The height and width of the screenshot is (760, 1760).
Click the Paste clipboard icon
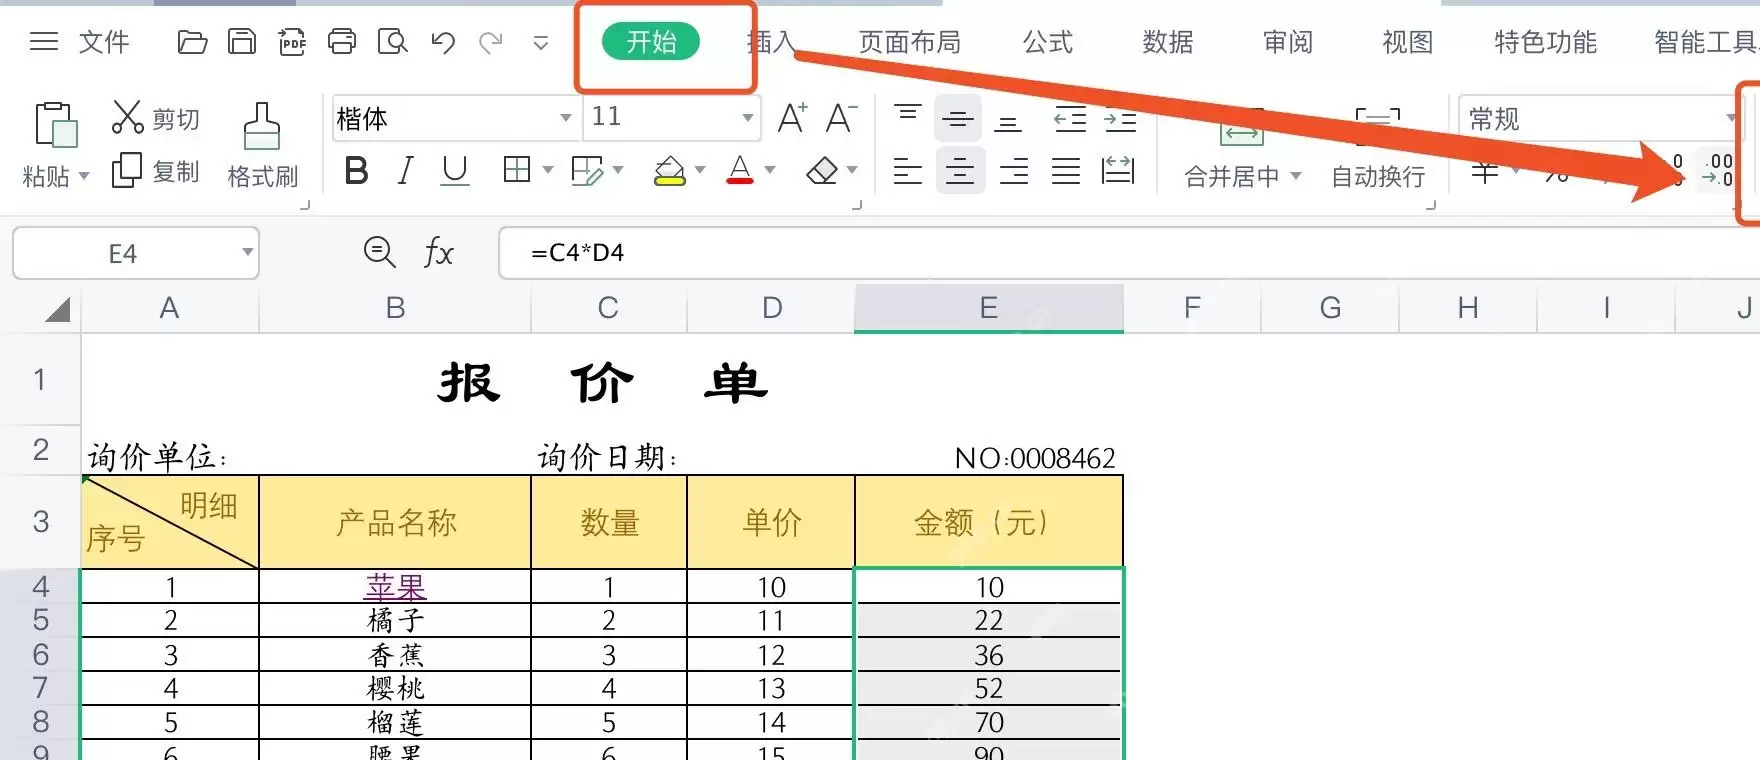point(56,125)
